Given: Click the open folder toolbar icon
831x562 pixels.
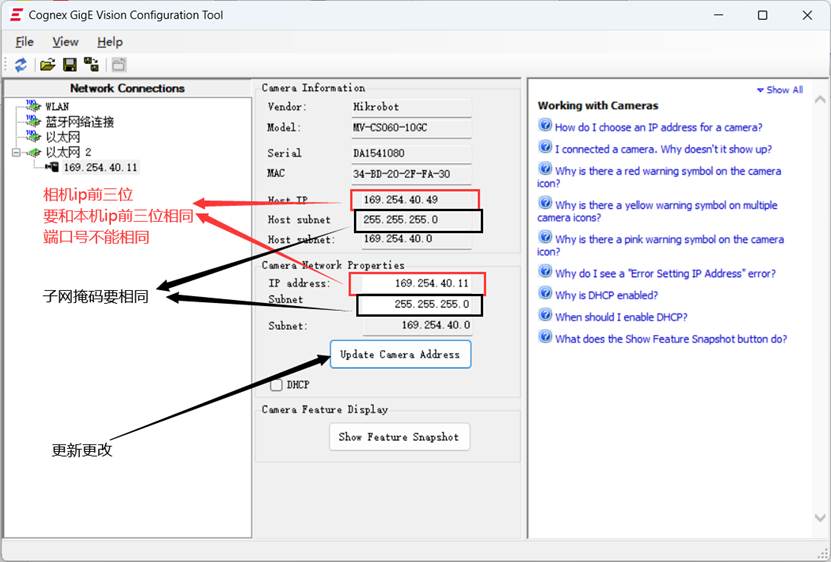Looking at the screenshot, I should [47, 65].
